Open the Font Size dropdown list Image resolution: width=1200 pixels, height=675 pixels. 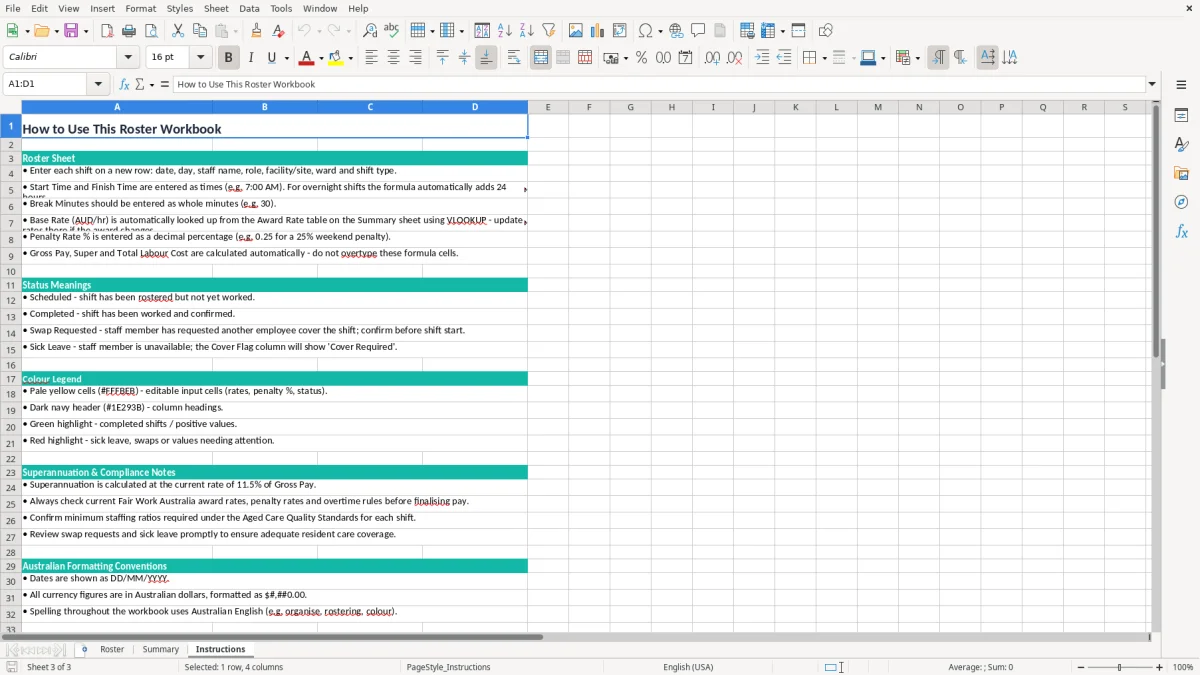pyautogui.click(x=200, y=58)
